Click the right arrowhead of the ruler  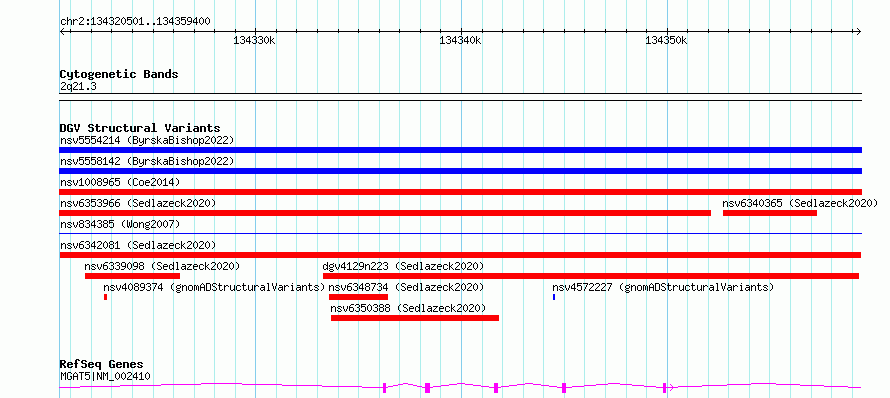click(x=859, y=31)
